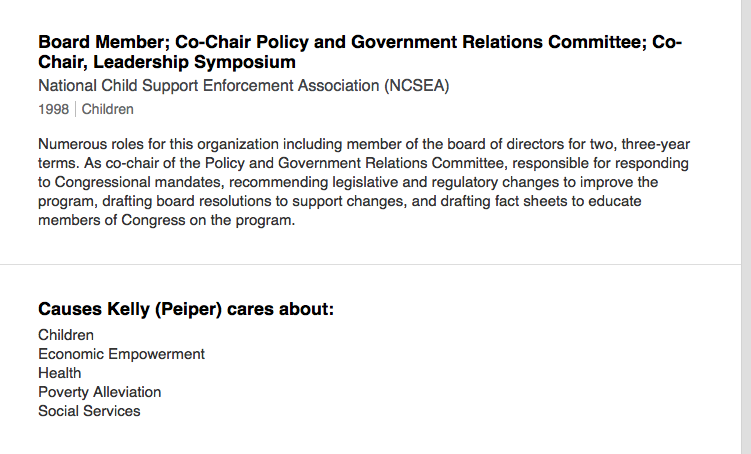The width and height of the screenshot is (751, 454).
Task: Select Children in the causes list
Action: click(66, 335)
